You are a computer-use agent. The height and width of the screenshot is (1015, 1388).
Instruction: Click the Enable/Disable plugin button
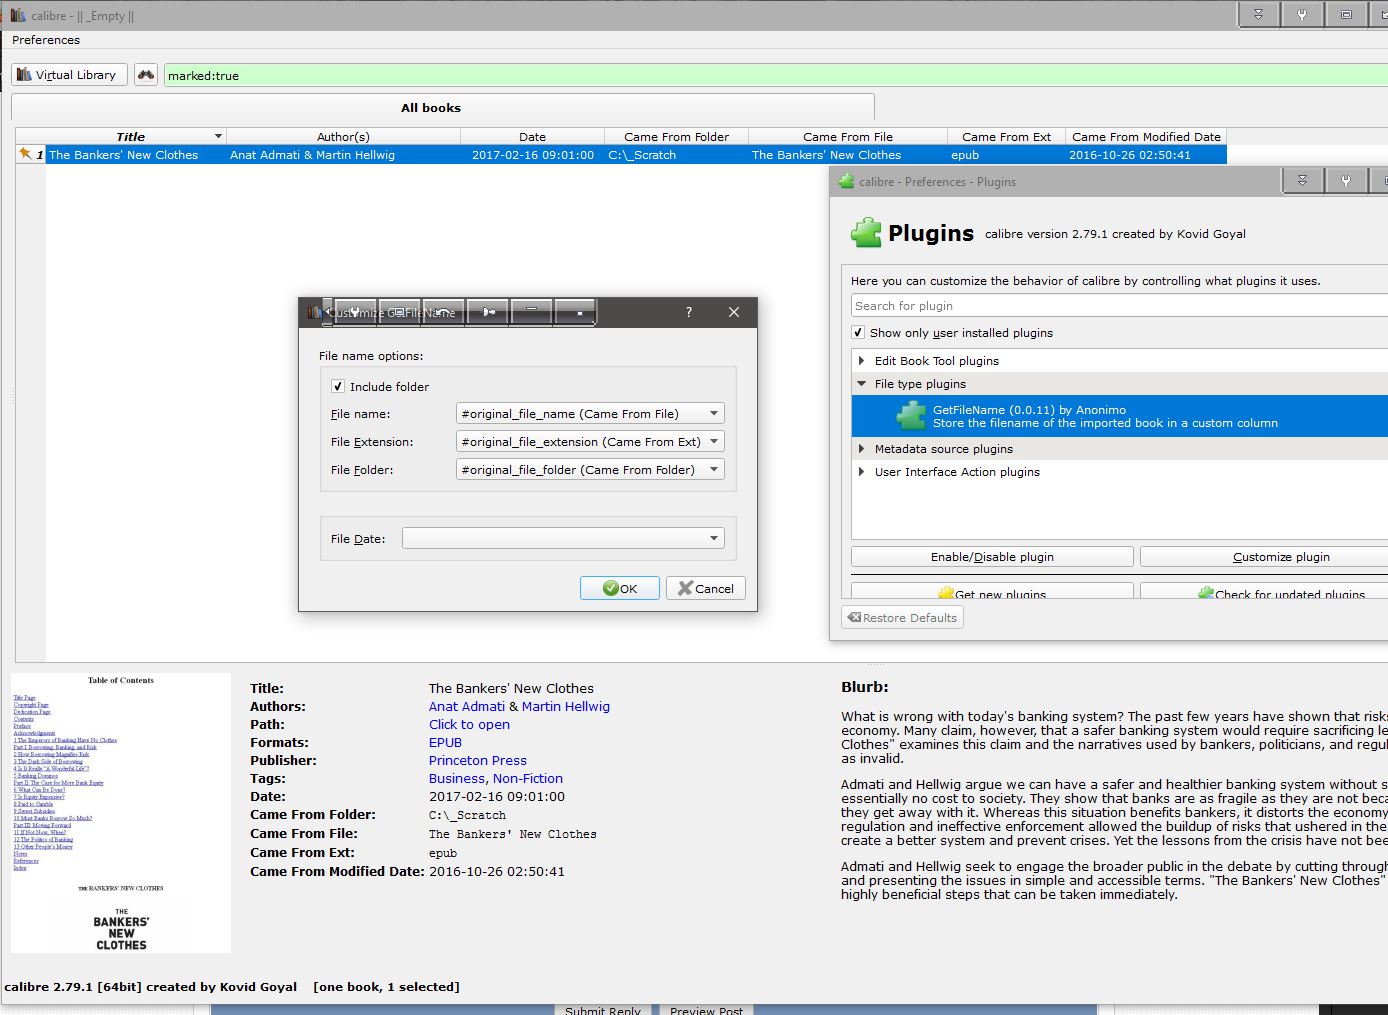coord(992,557)
